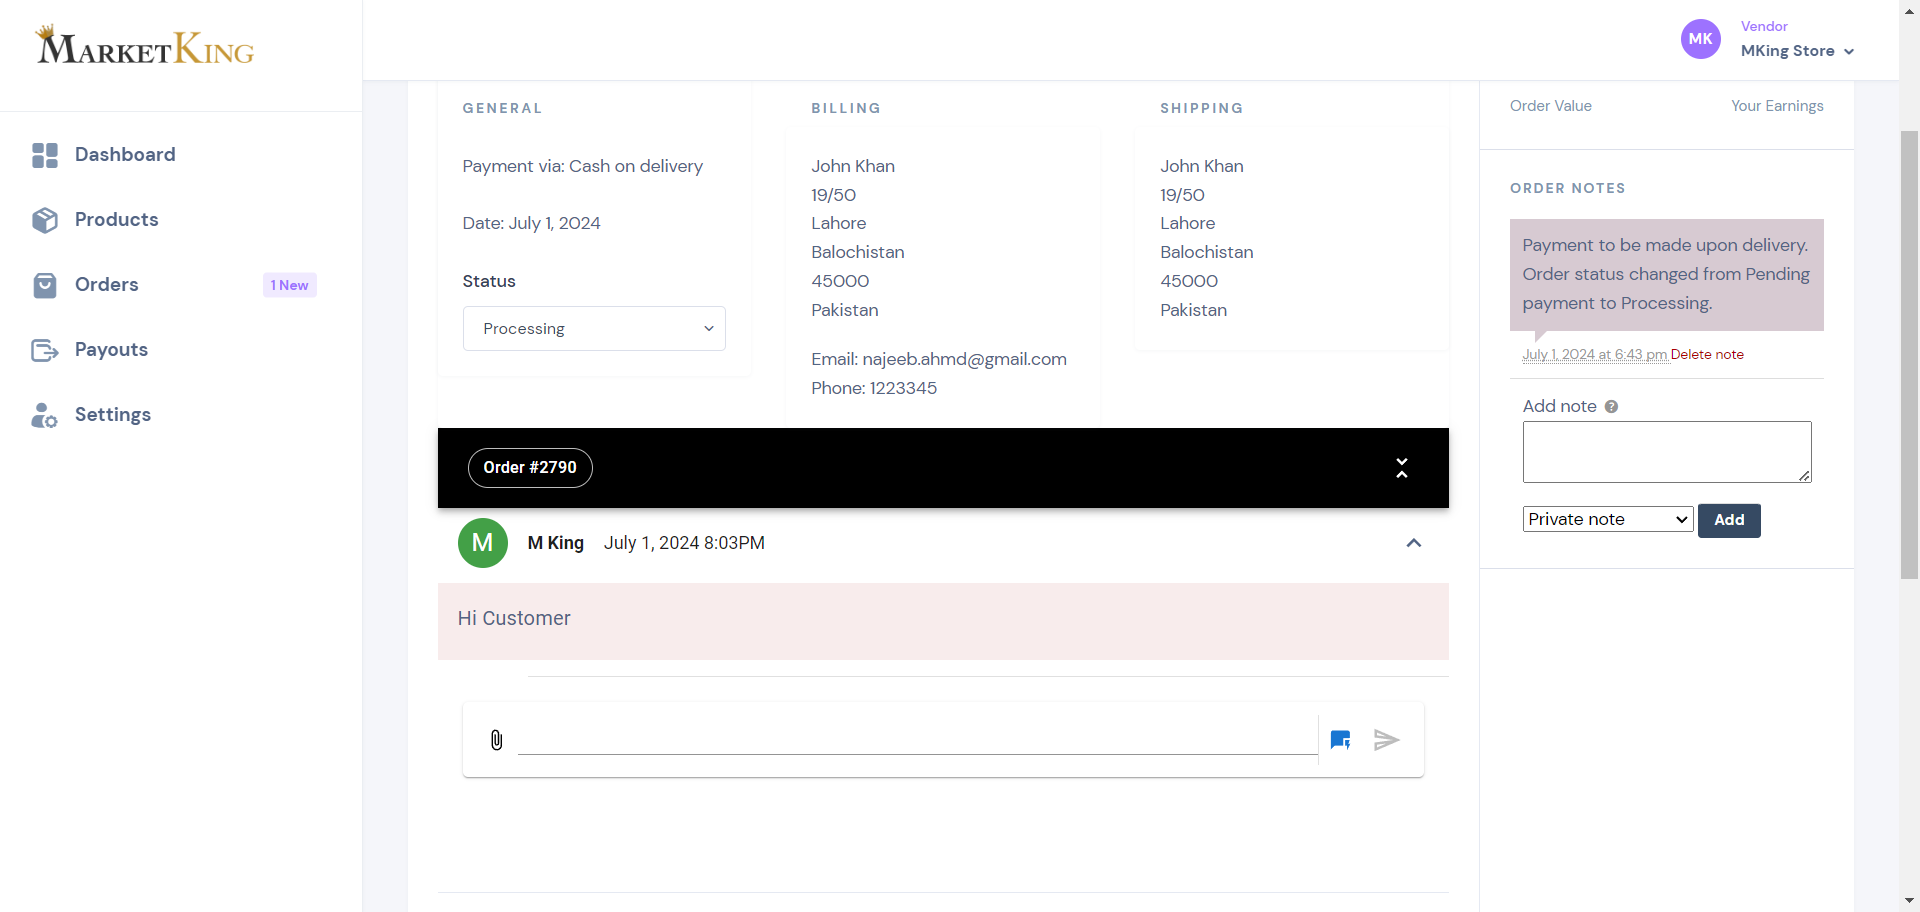Click the Settings user-gear icon
Screen dimensions: 1920x912
[45, 415]
